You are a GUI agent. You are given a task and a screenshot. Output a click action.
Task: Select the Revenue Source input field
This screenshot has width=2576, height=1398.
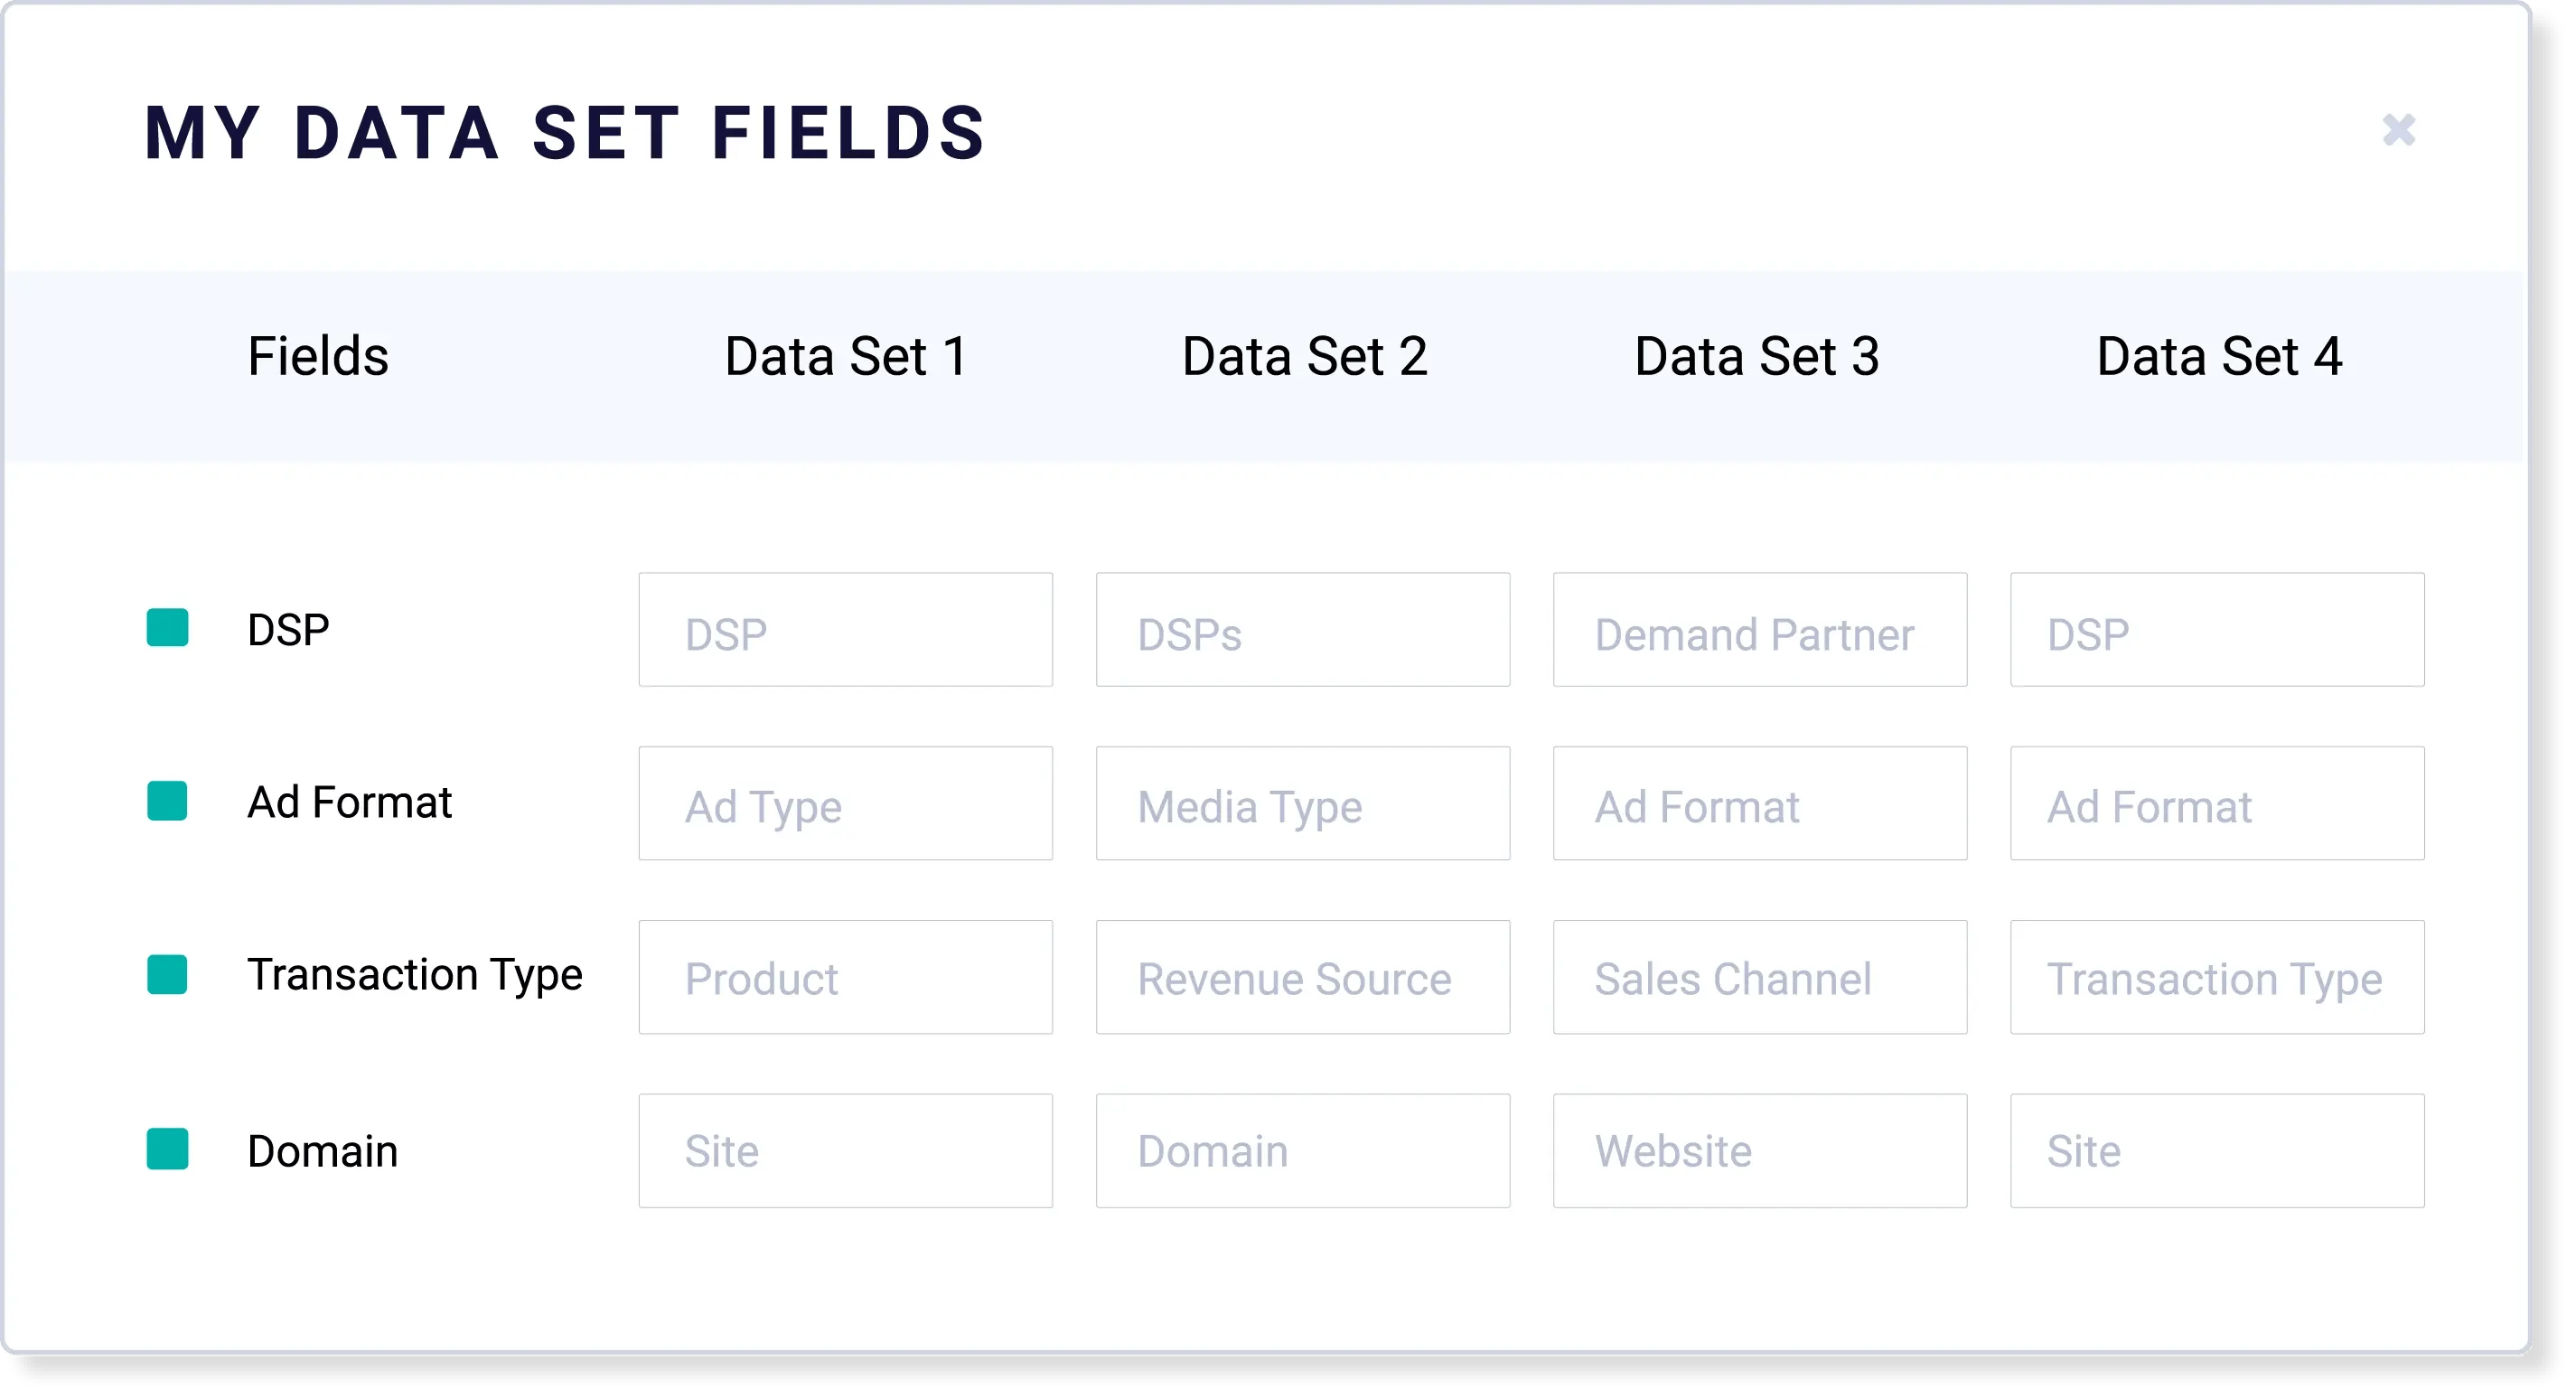point(1302,977)
